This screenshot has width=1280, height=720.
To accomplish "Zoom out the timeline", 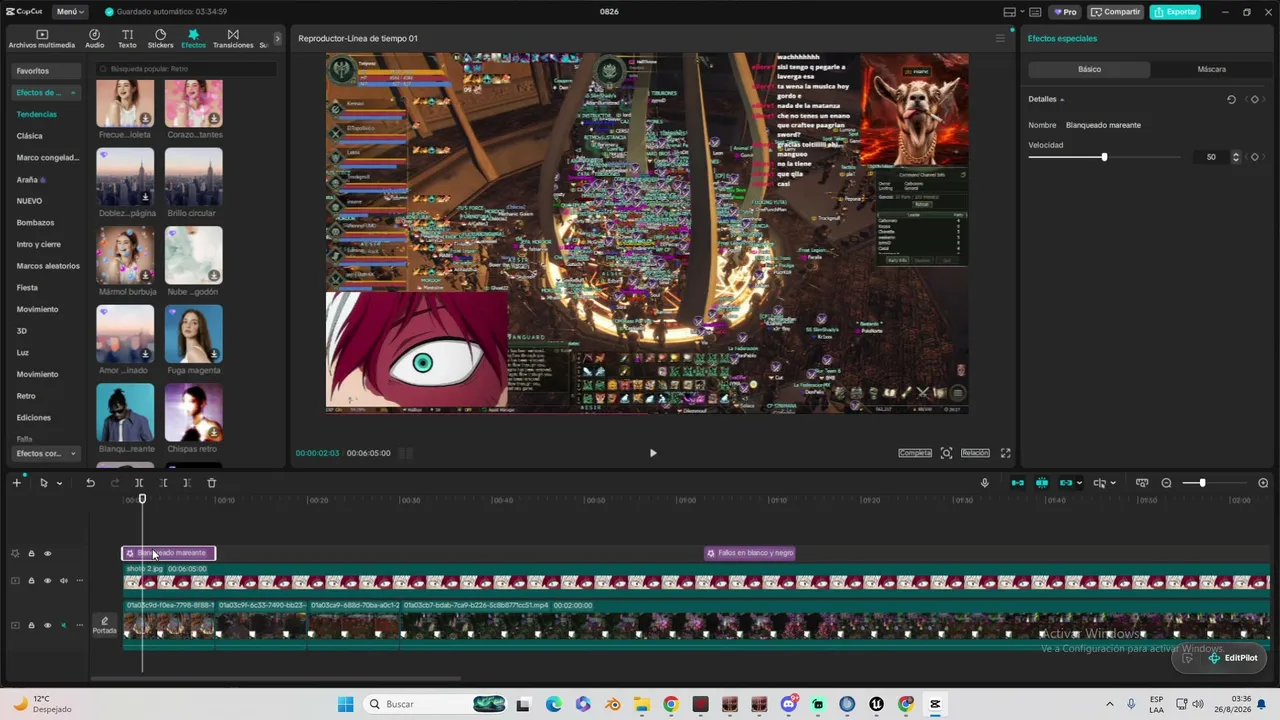I will [1166, 483].
